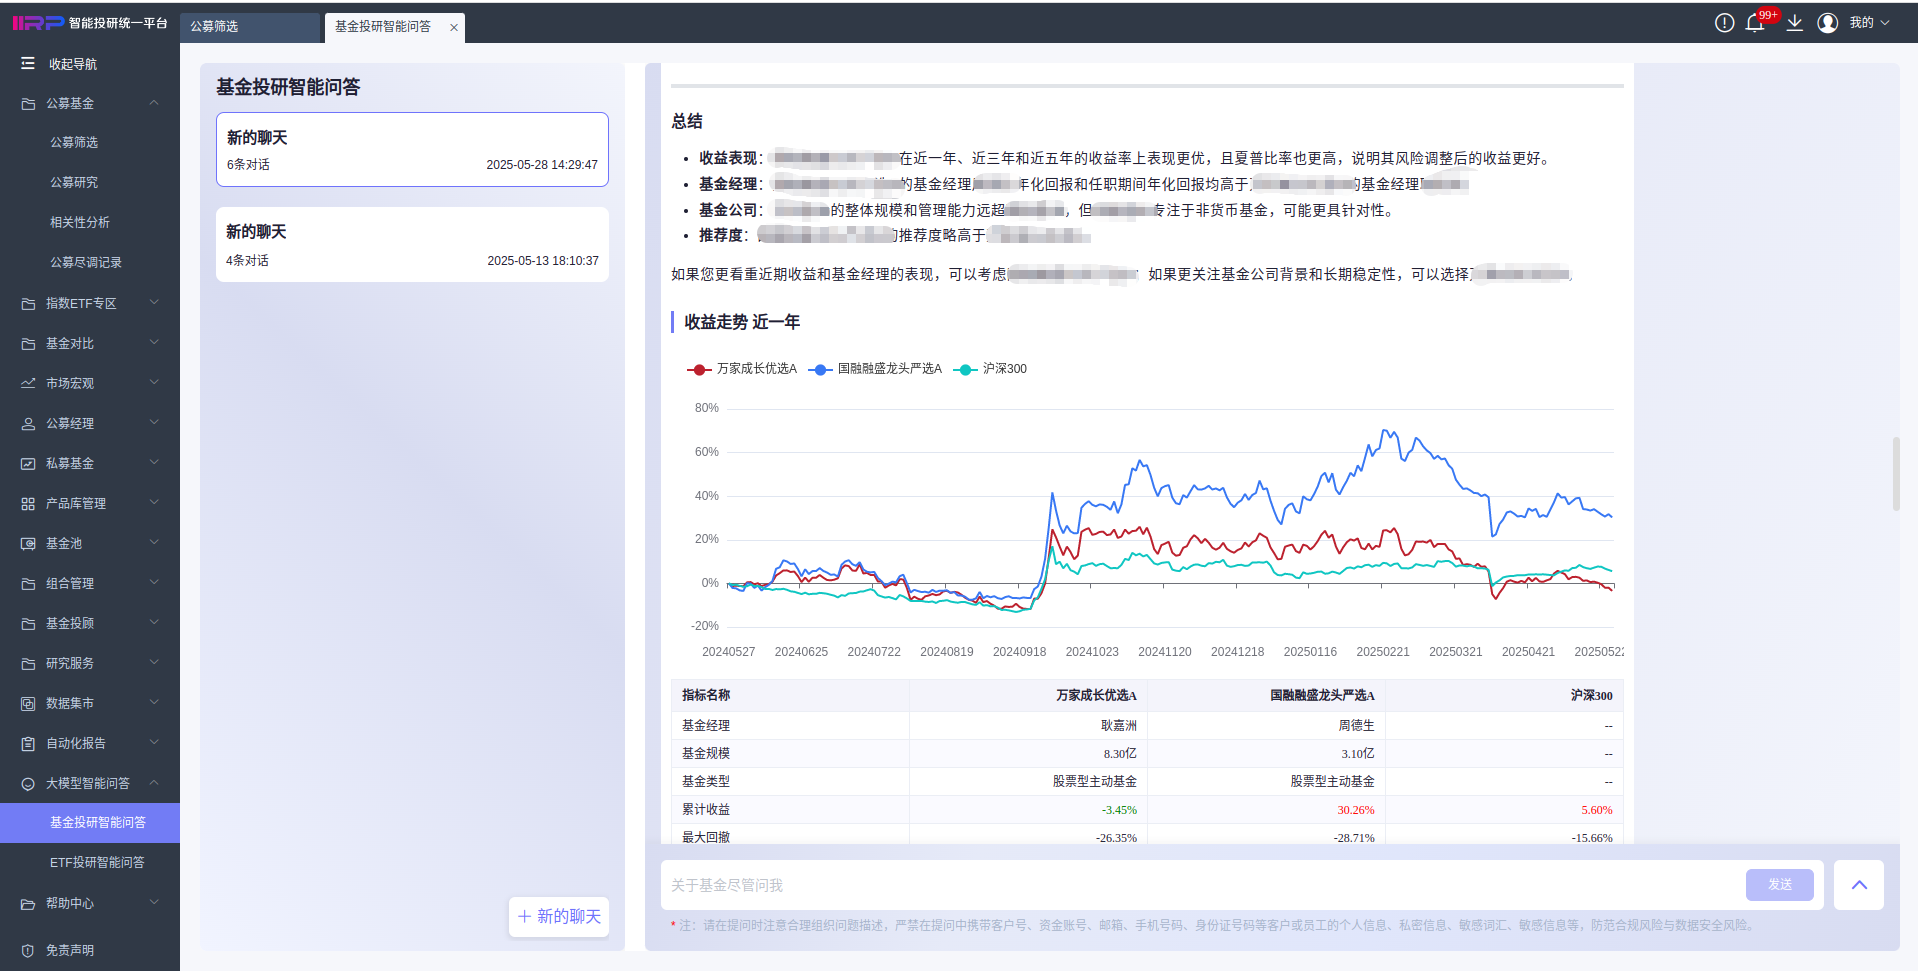Screen dimensions: 1918x971
Task: Click the 研究服务 folder icon
Action: 28,664
